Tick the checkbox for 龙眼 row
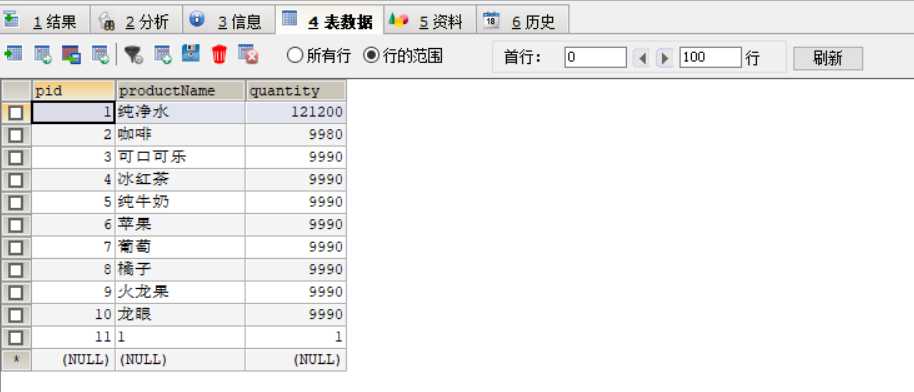The width and height of the screenshot is (914, 392). (16, 315)
